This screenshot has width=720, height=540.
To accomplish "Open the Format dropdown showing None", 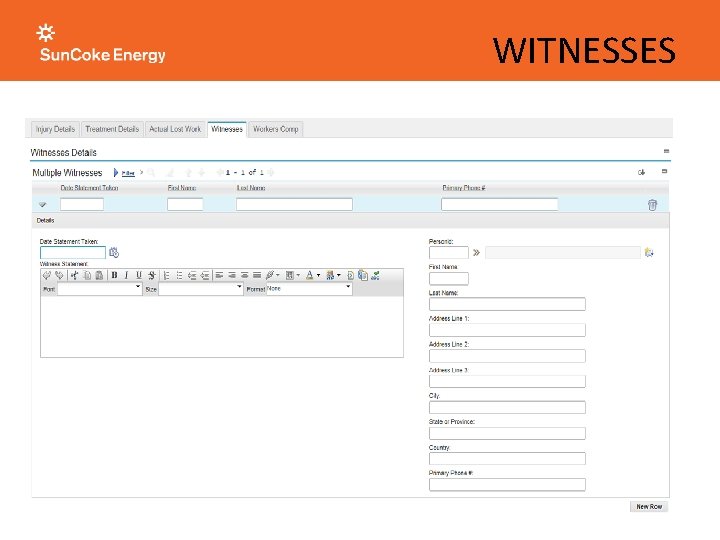I will pyautogui.click(x=309, y=289).
